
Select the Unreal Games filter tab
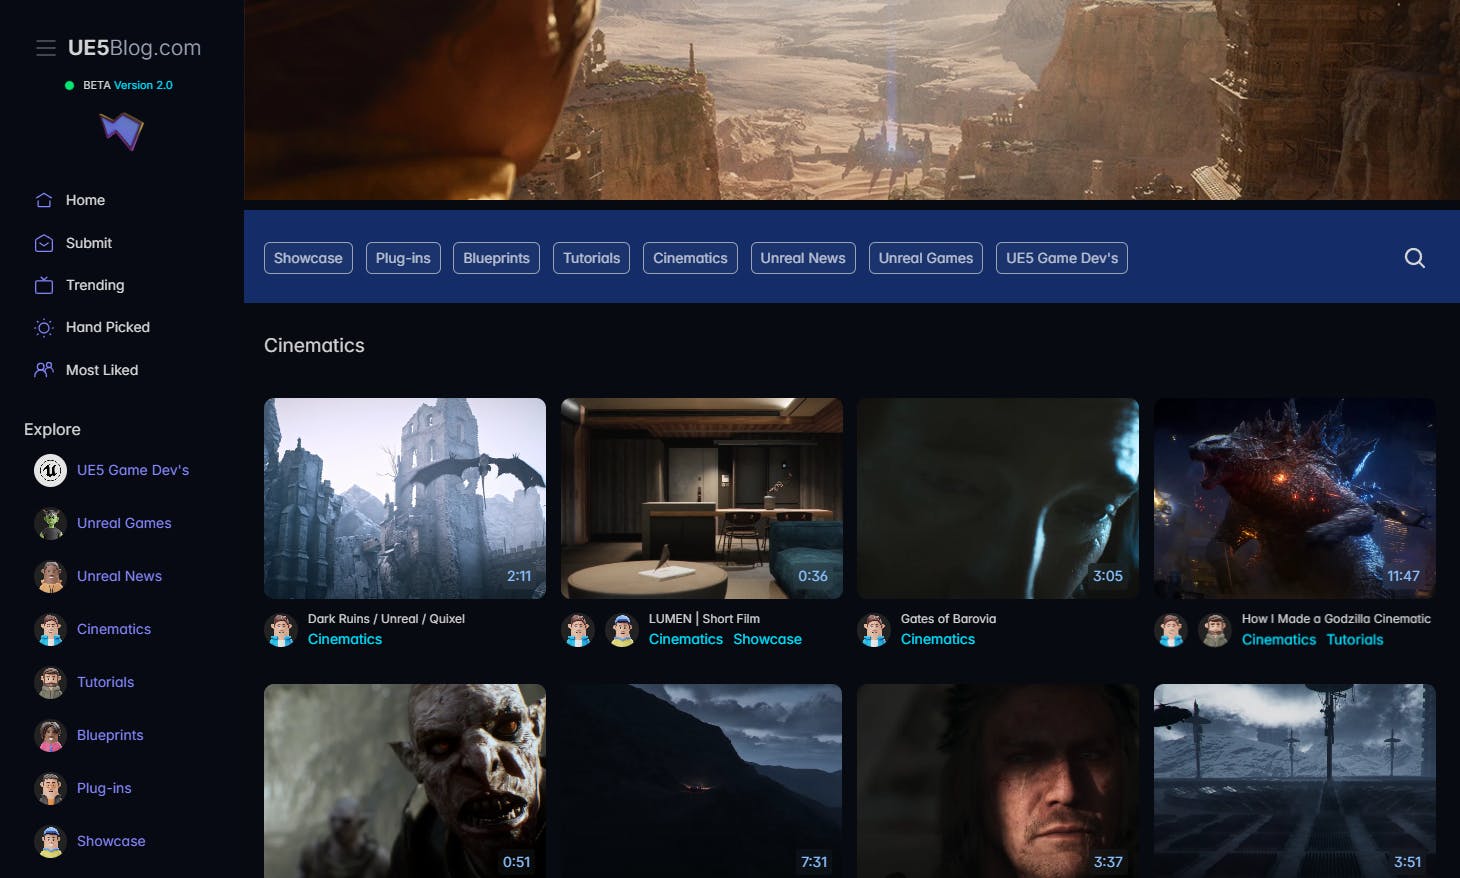pyautogui.click(x=926, y=258)
